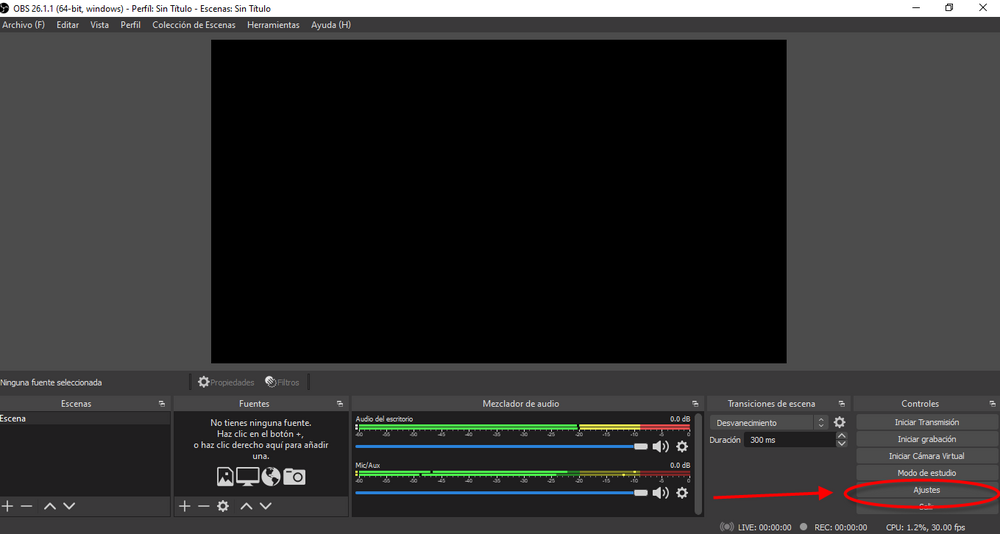Open Ajustes settings button

click(926, 490)
